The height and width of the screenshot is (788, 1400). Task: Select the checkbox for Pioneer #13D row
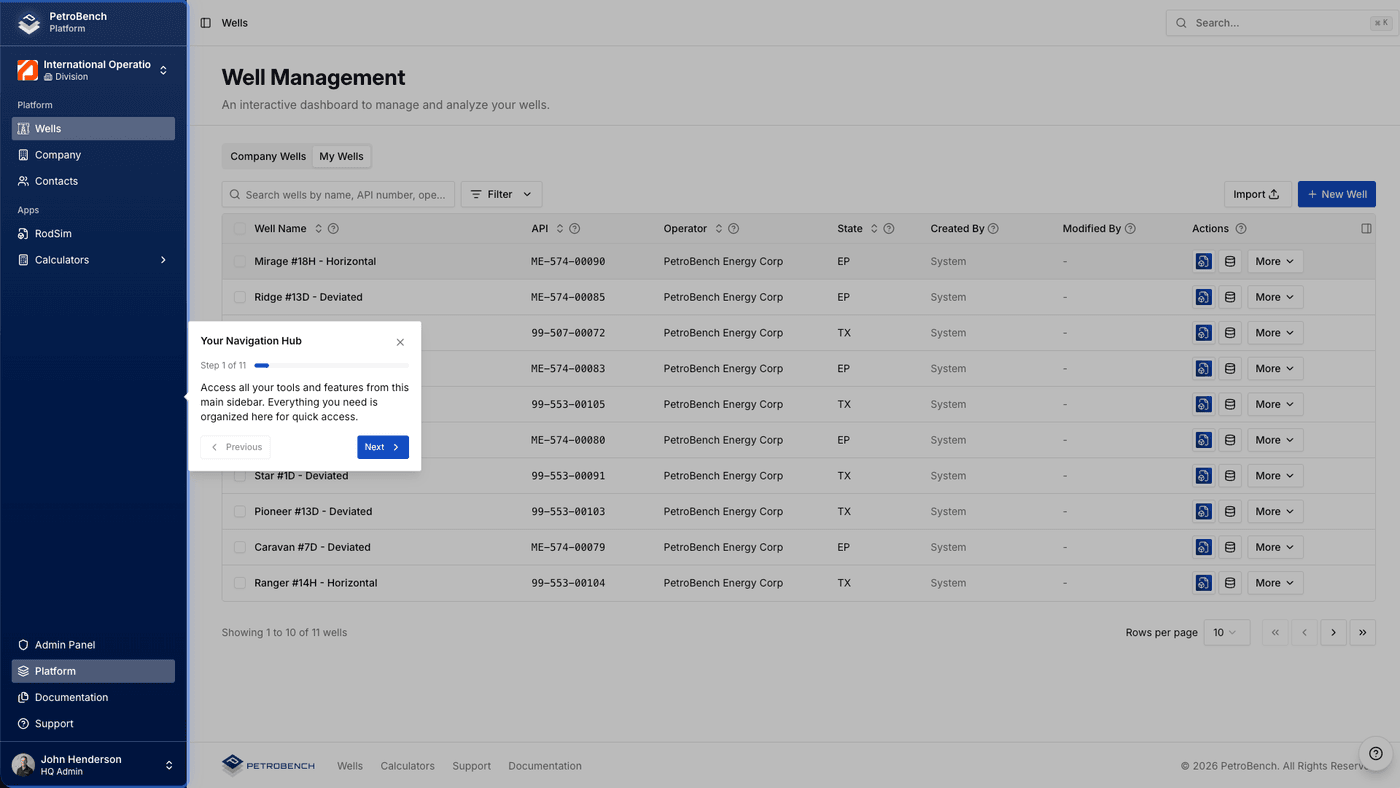click(239, 511)
